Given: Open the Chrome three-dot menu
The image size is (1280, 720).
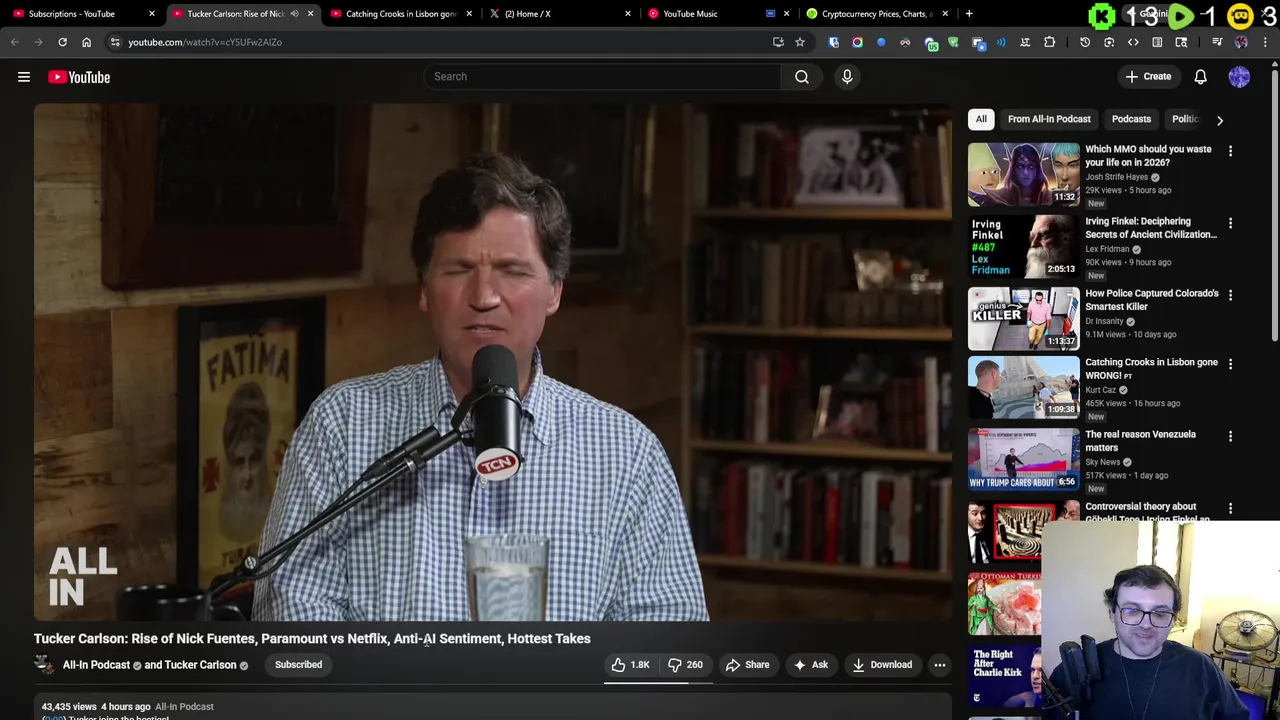Looking at the screenshot, I should point(1265,42).
